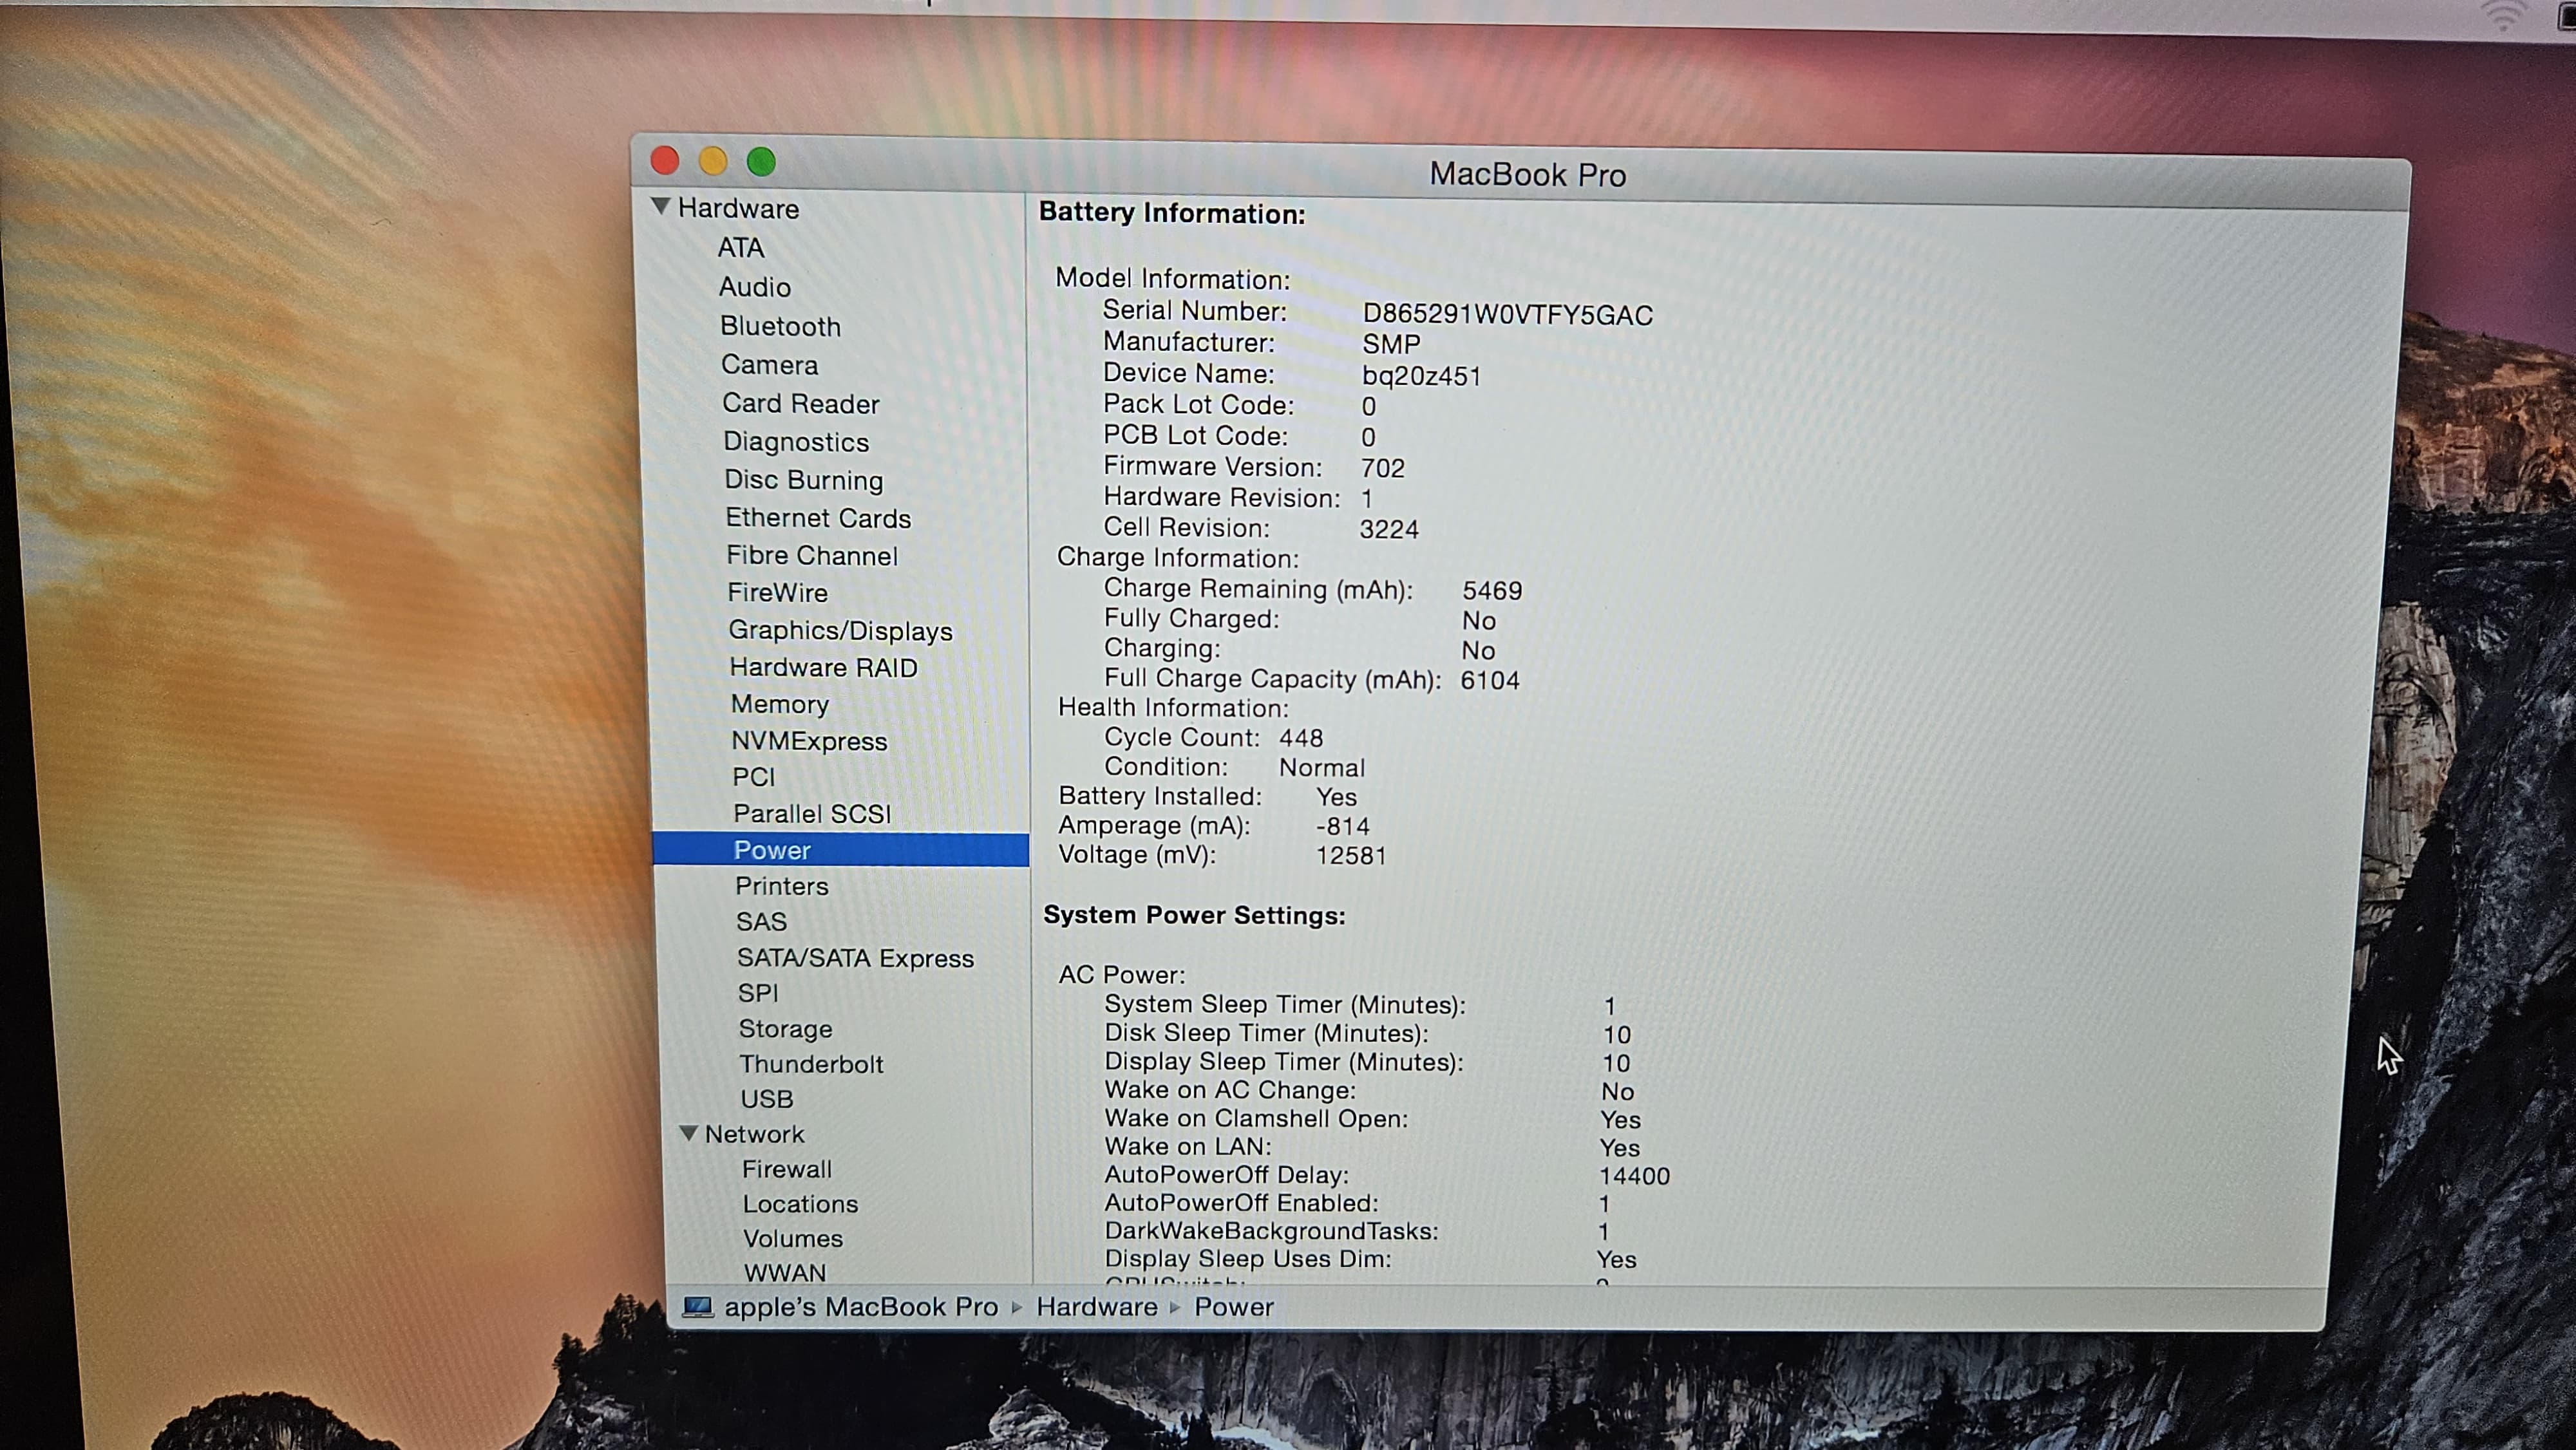Select Volumes under Network
Screen dimensions: 2576x1450
click(x=793, y=1238)
